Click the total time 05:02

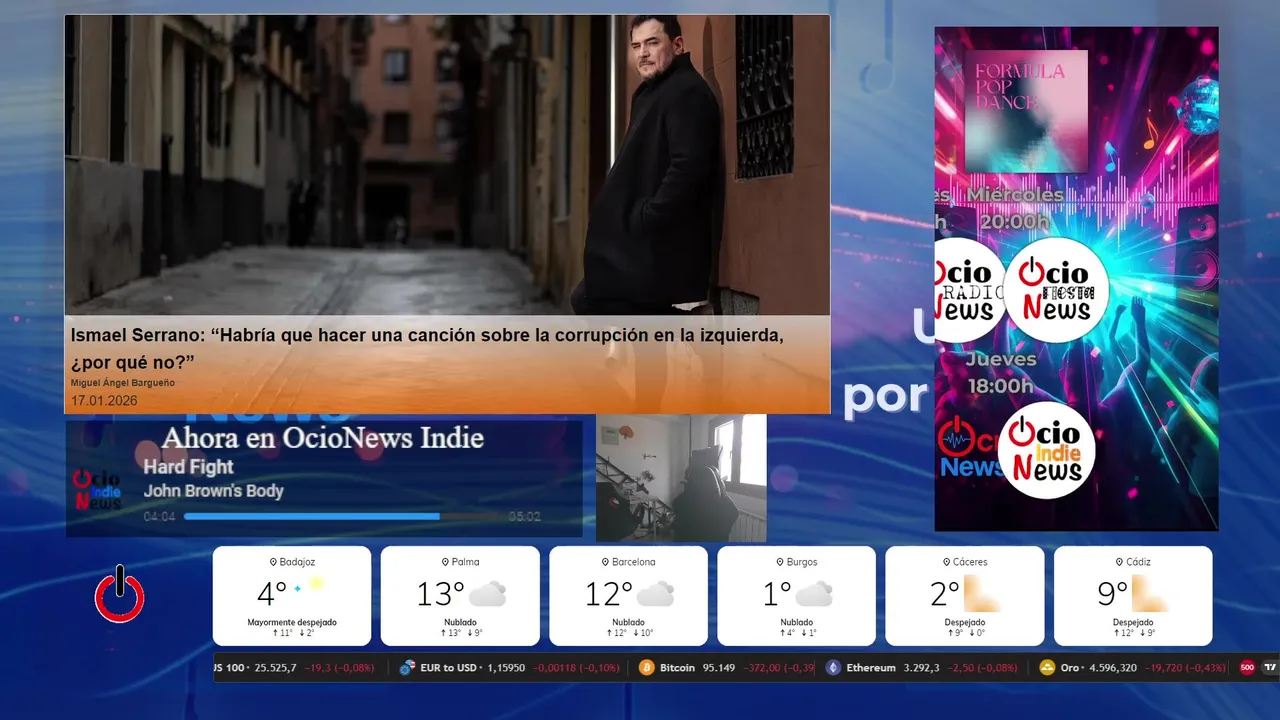point(525,517)
